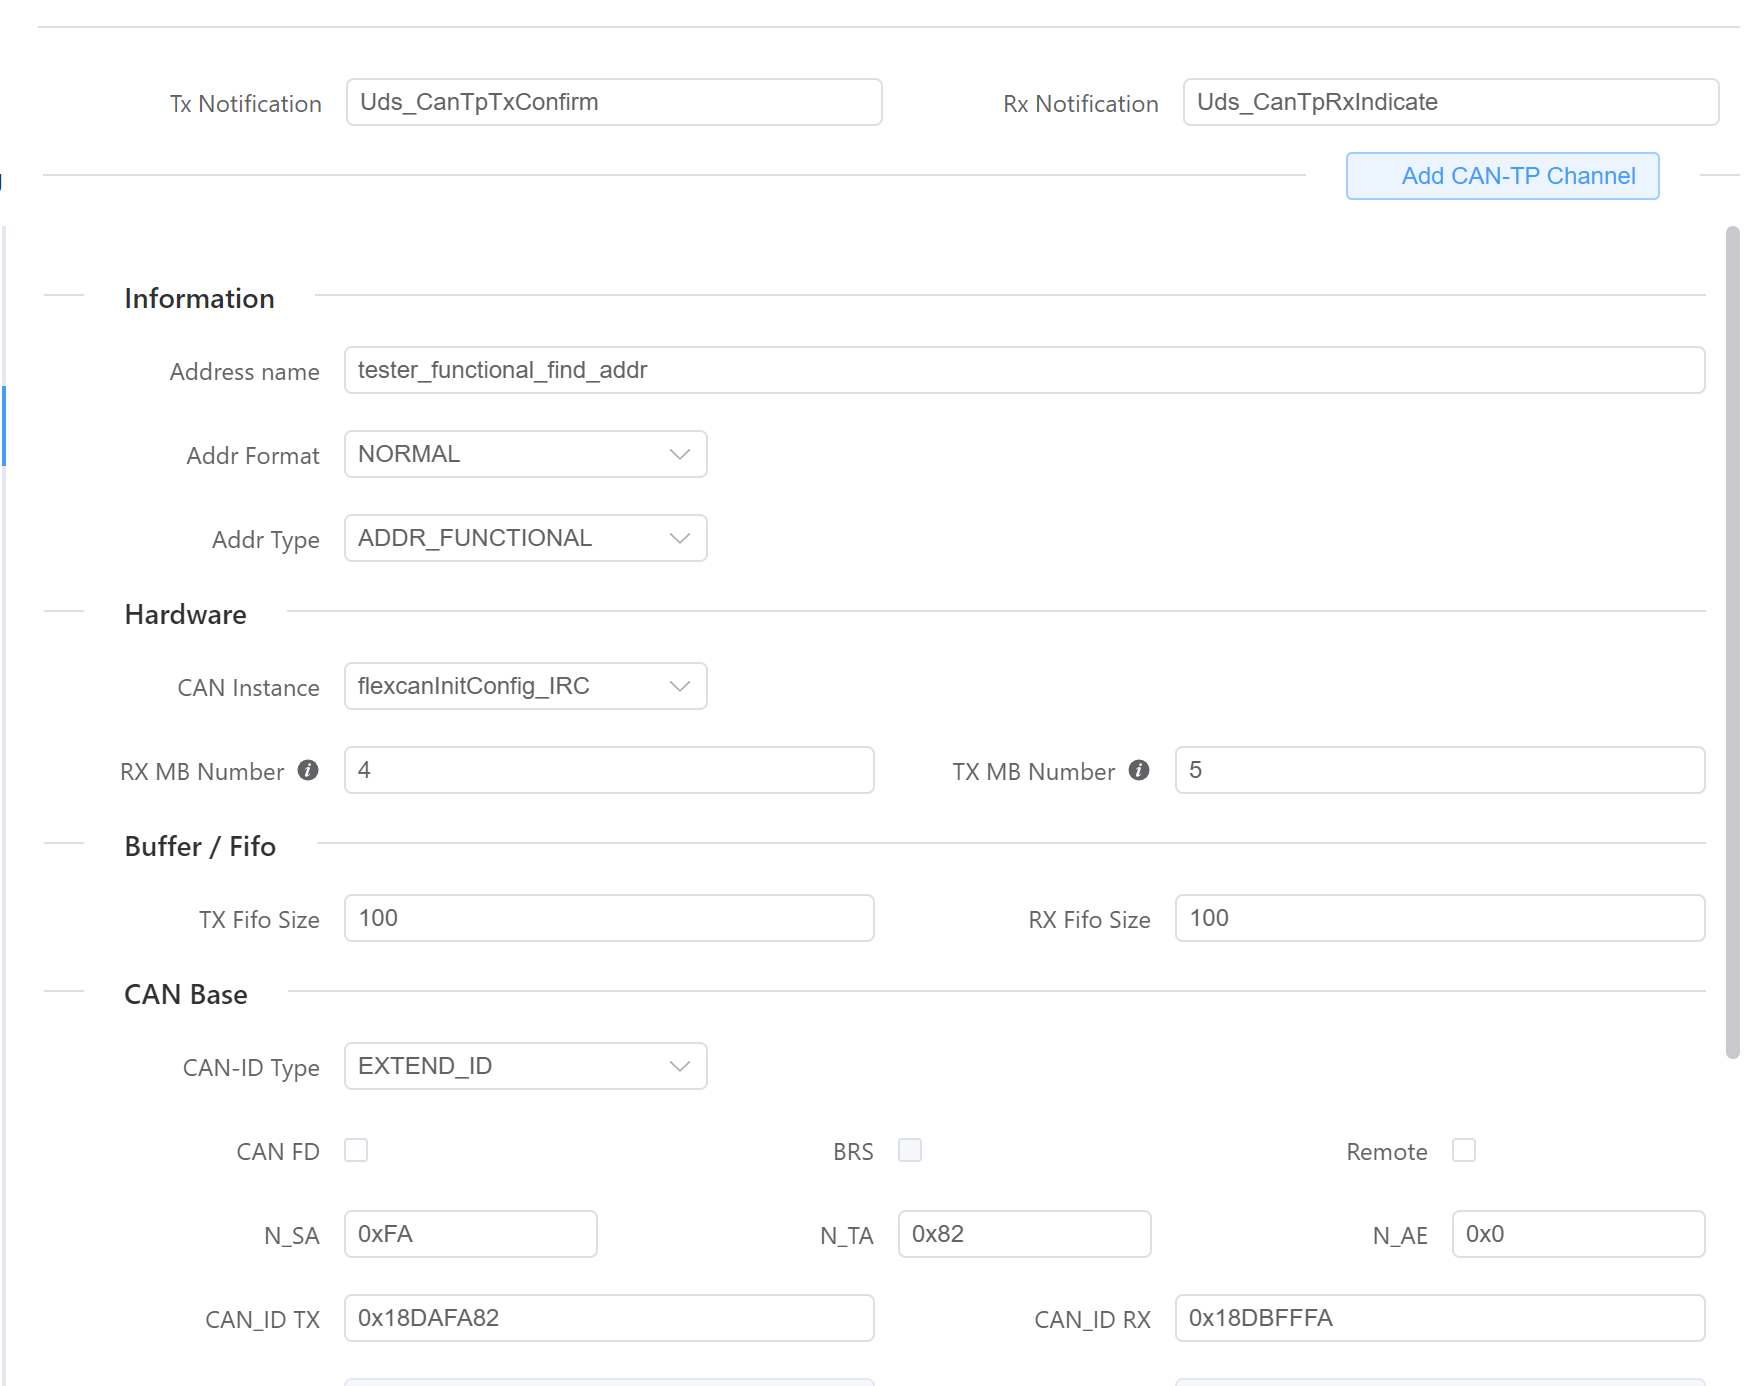Open the CAN-ID Type dropdown
The height and width of the screenshot is (1386, 1764).
pos(525,1066)
